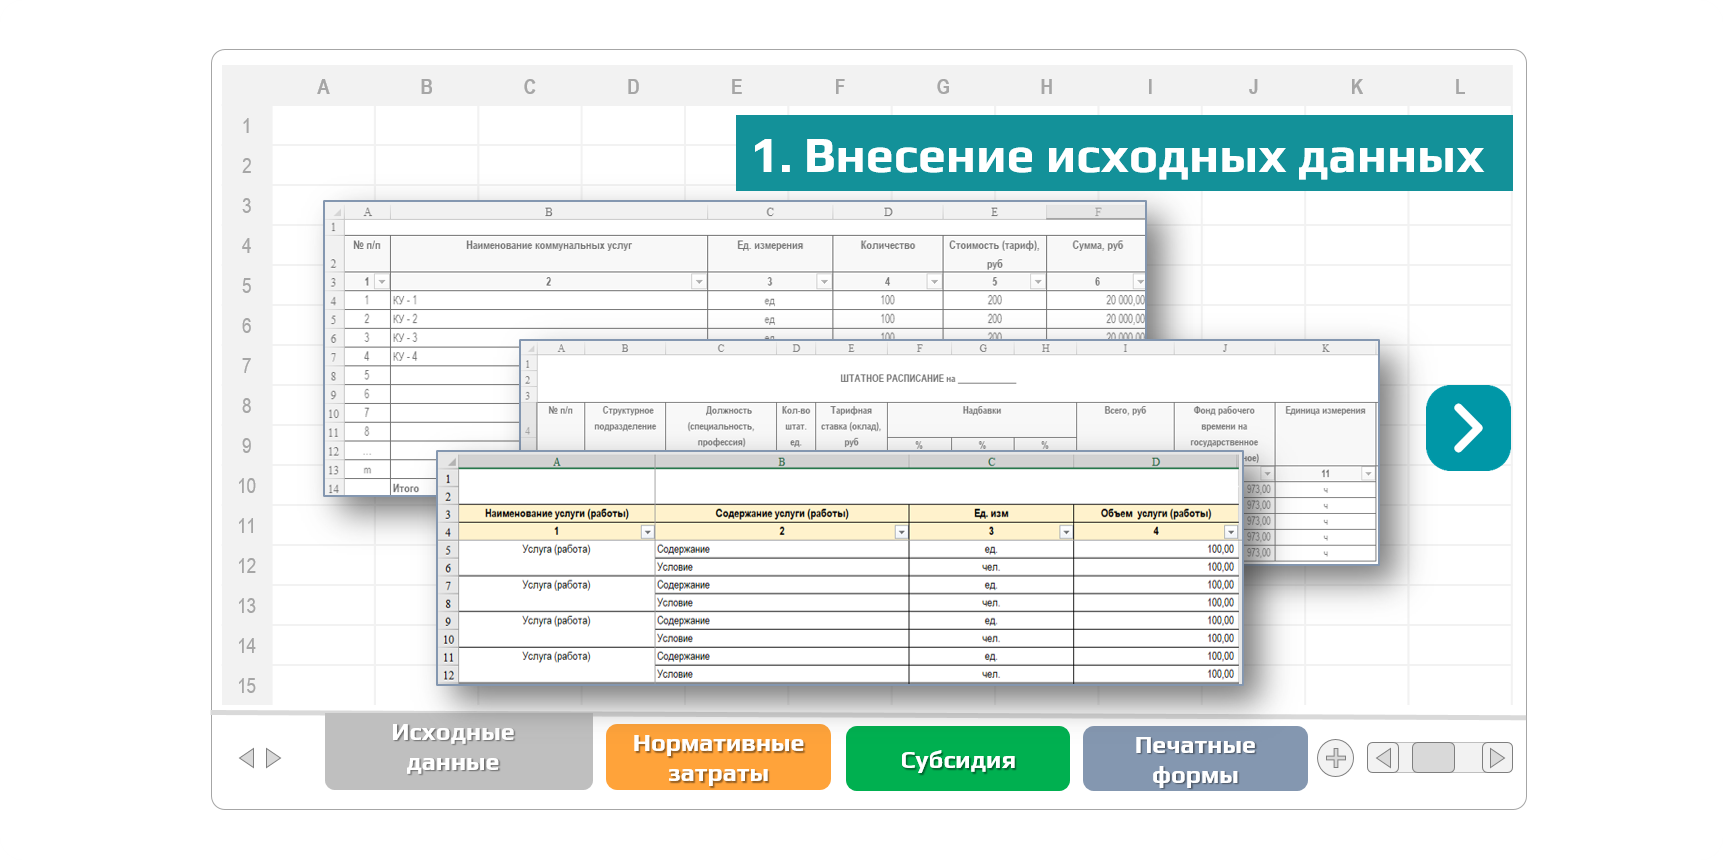Click the horizontal scrollbar thumb

(x=1432, y=758)
